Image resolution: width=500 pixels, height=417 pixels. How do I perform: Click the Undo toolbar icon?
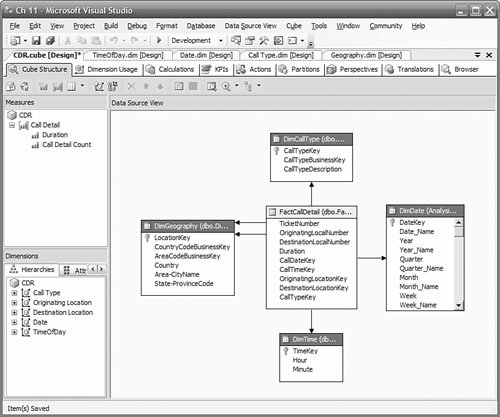[114, 41]
